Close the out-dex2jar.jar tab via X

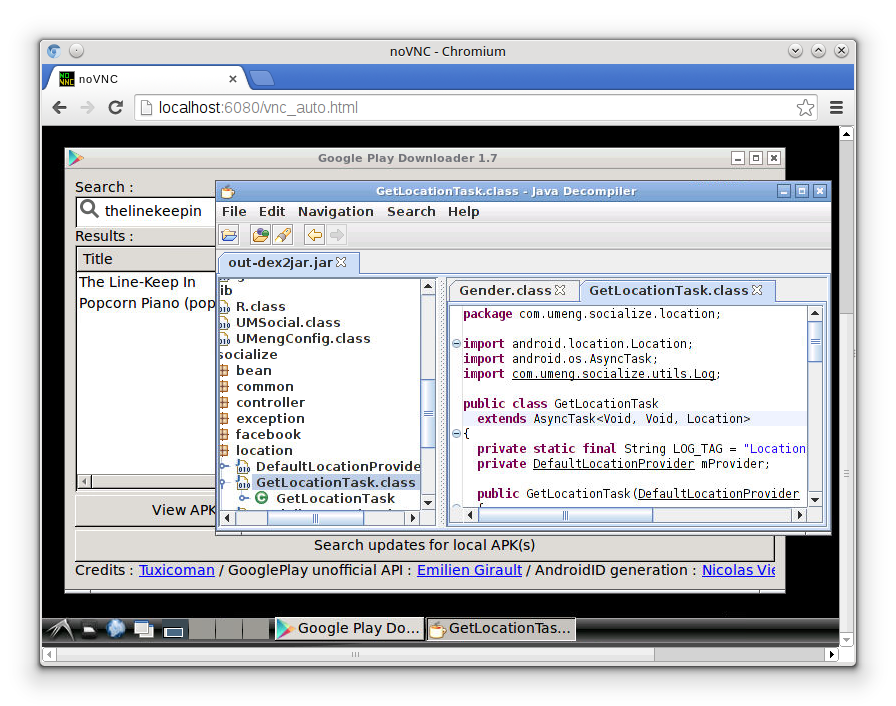(x=341, y=262)
